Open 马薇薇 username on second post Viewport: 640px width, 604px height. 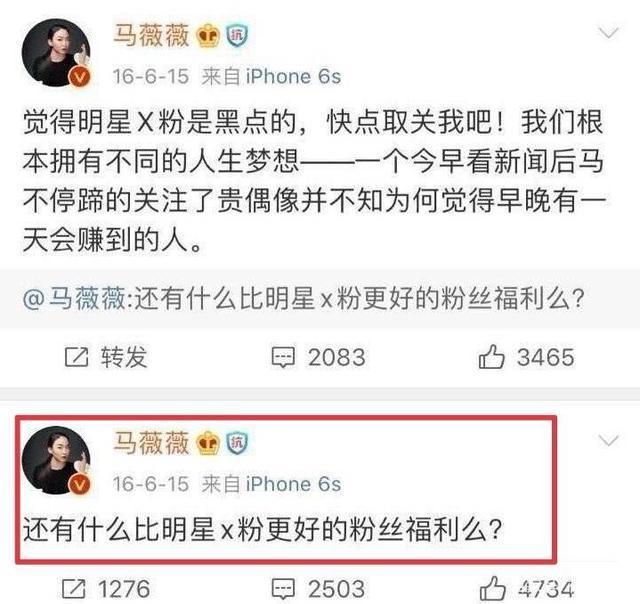pos(151,443)
